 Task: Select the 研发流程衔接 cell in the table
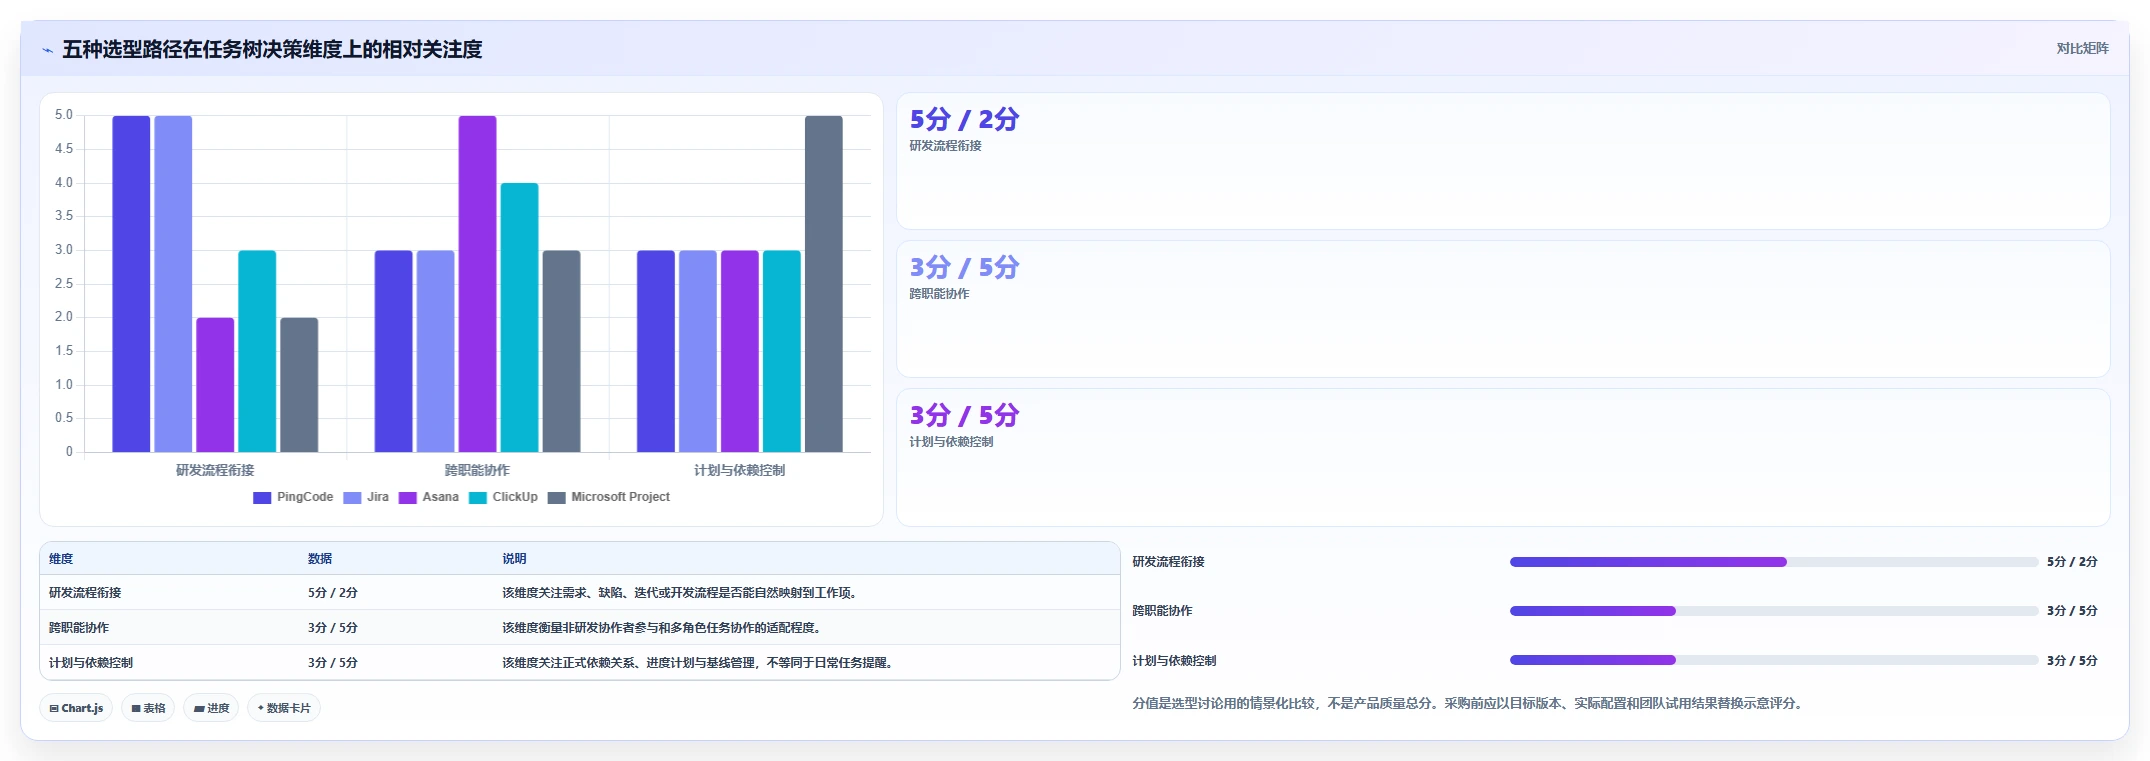click(x=85, y=593)
